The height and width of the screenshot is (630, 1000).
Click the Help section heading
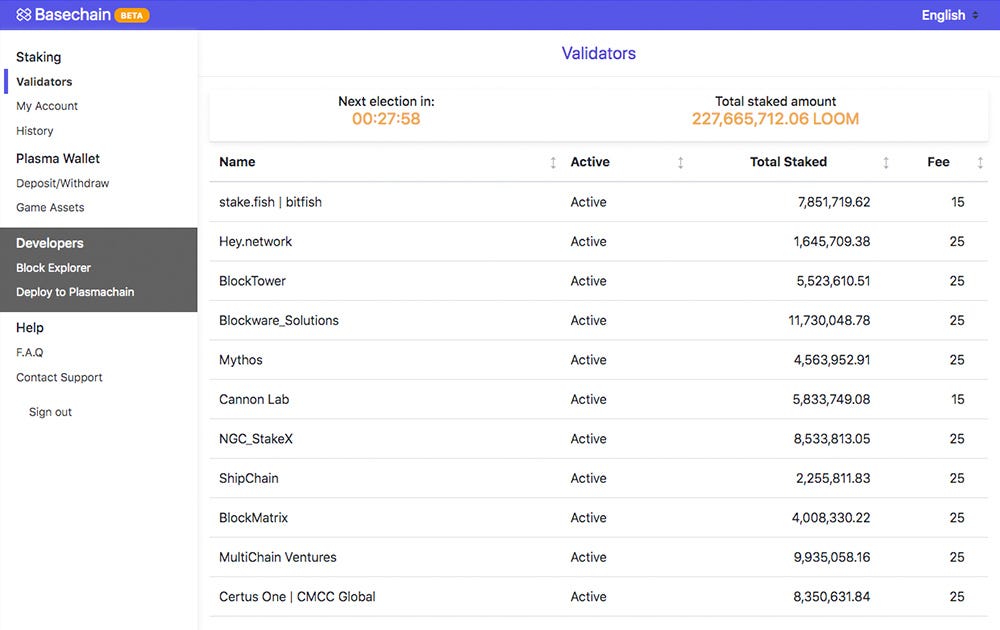30,328
